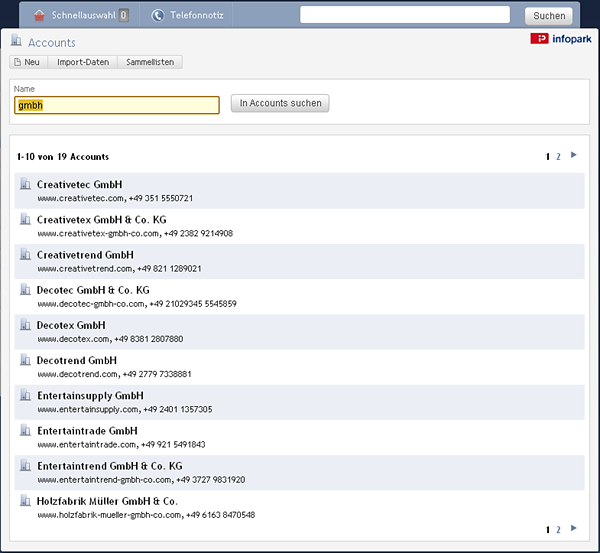Click www.creativetec.com, +49 351 5550721 text

coord(115,198)
